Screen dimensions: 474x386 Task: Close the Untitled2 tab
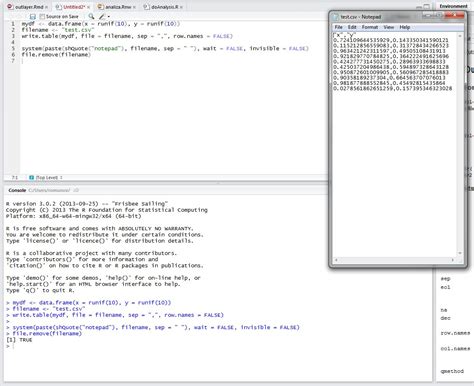[88, 7]
